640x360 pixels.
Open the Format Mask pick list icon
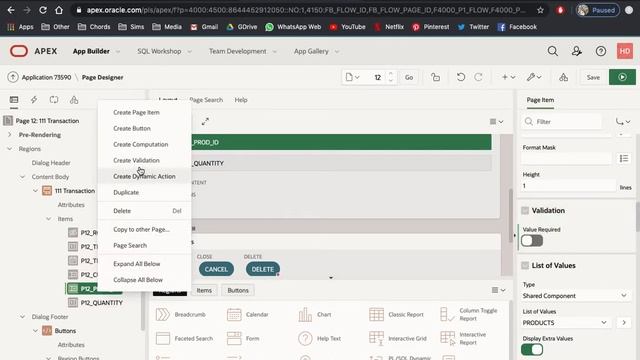click(x=624, y=158)
